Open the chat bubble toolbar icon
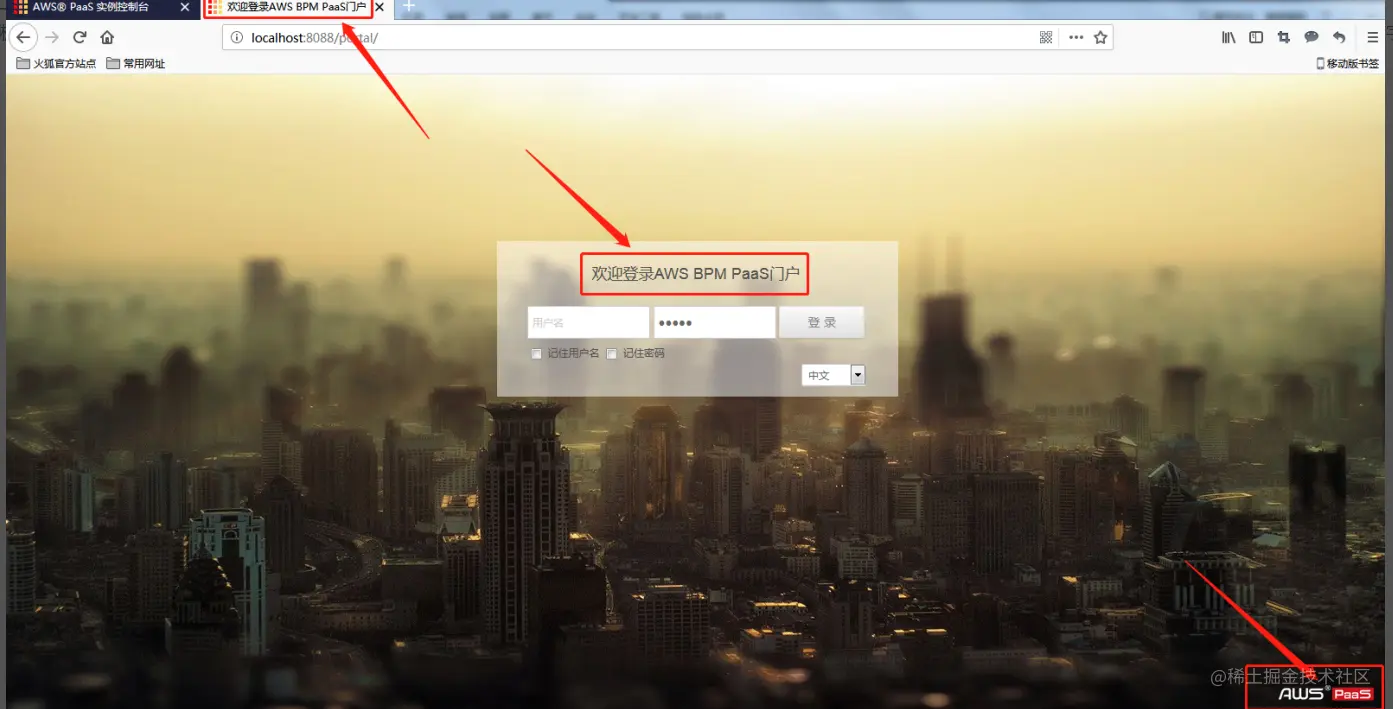The image size is (1393, 709). point(1311,37)
